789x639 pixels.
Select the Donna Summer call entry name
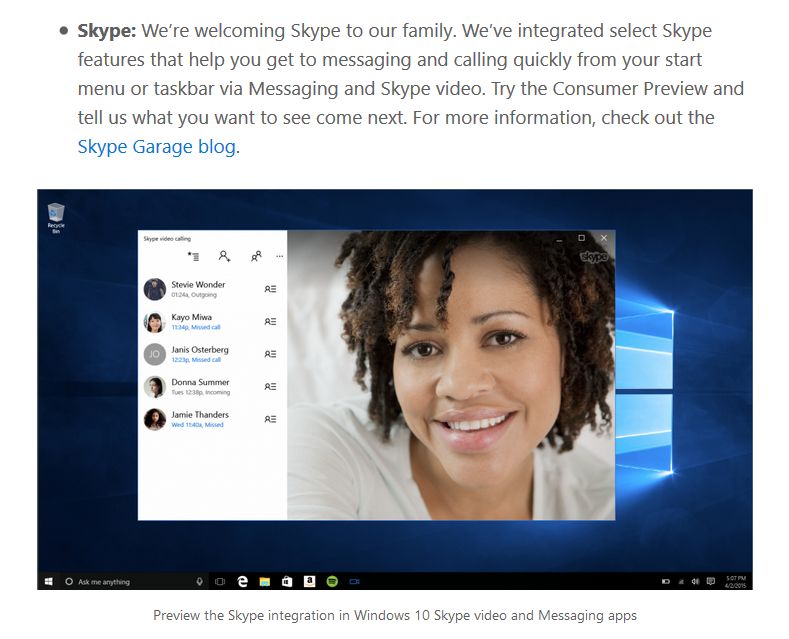point(200,382)
